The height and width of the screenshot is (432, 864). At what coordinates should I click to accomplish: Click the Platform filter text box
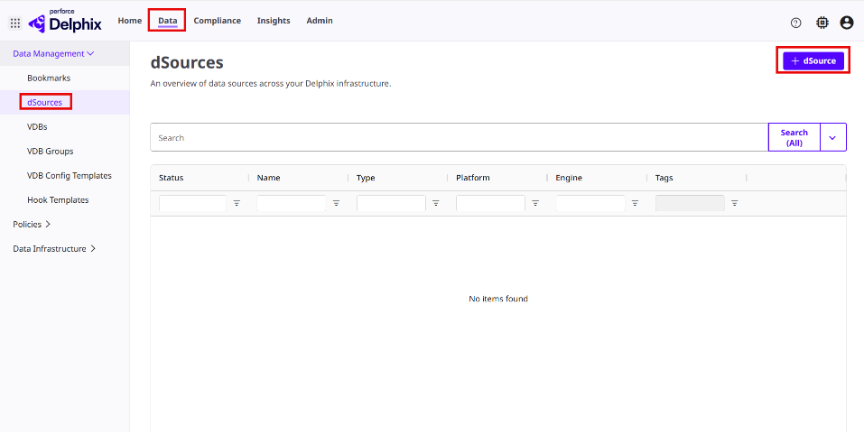coord(490,203)
